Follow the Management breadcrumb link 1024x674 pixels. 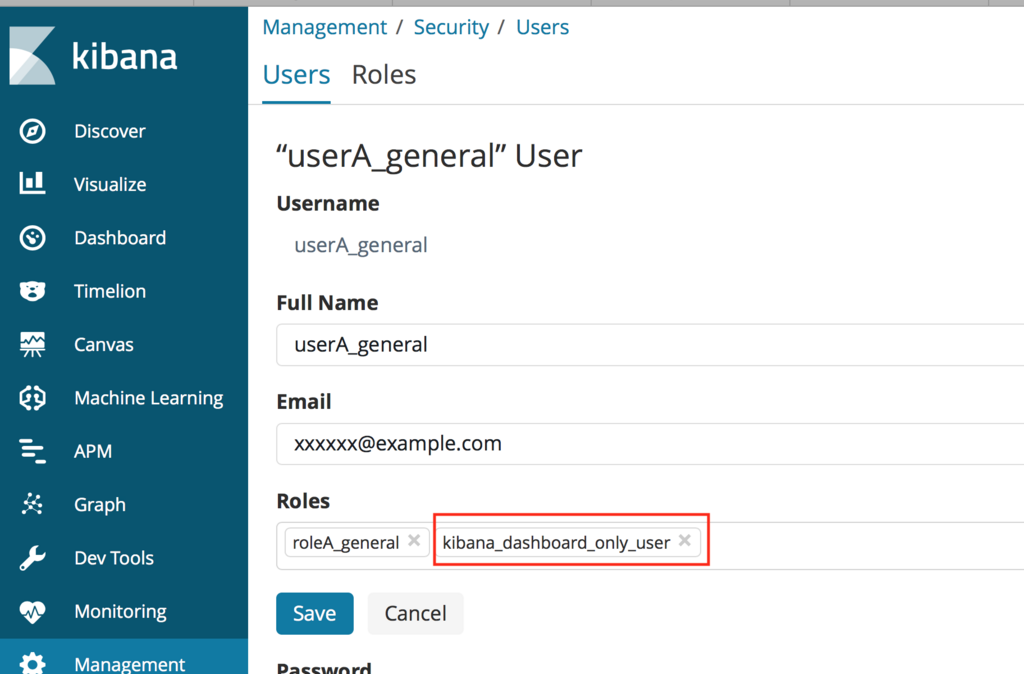325,27
